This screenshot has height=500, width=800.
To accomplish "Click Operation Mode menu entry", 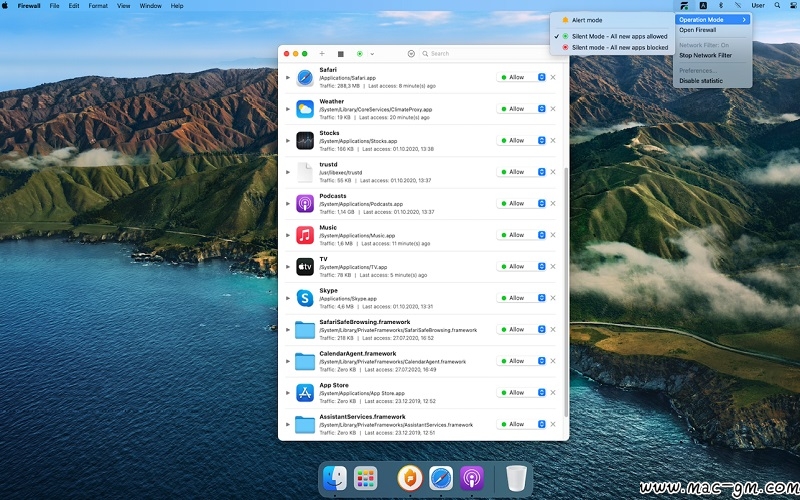I will coord(712,20).
